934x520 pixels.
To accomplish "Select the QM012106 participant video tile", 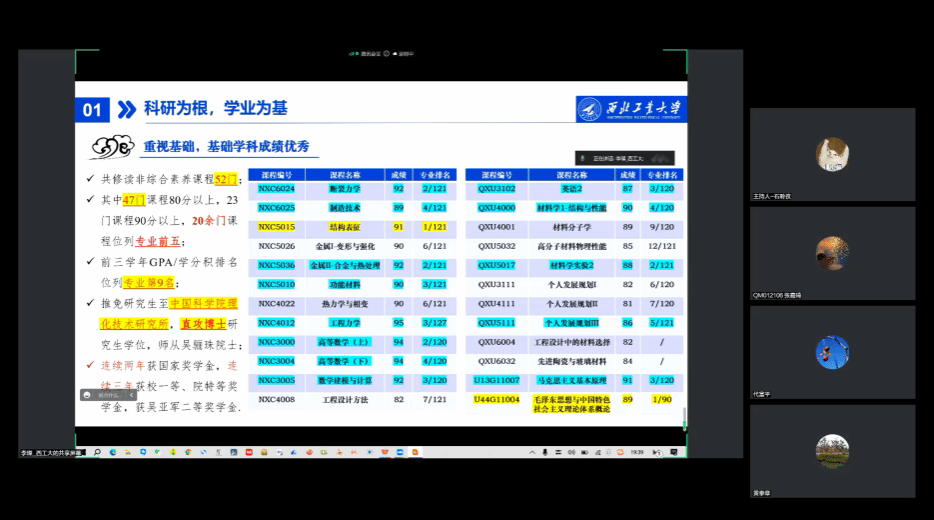I will [832, 252].
